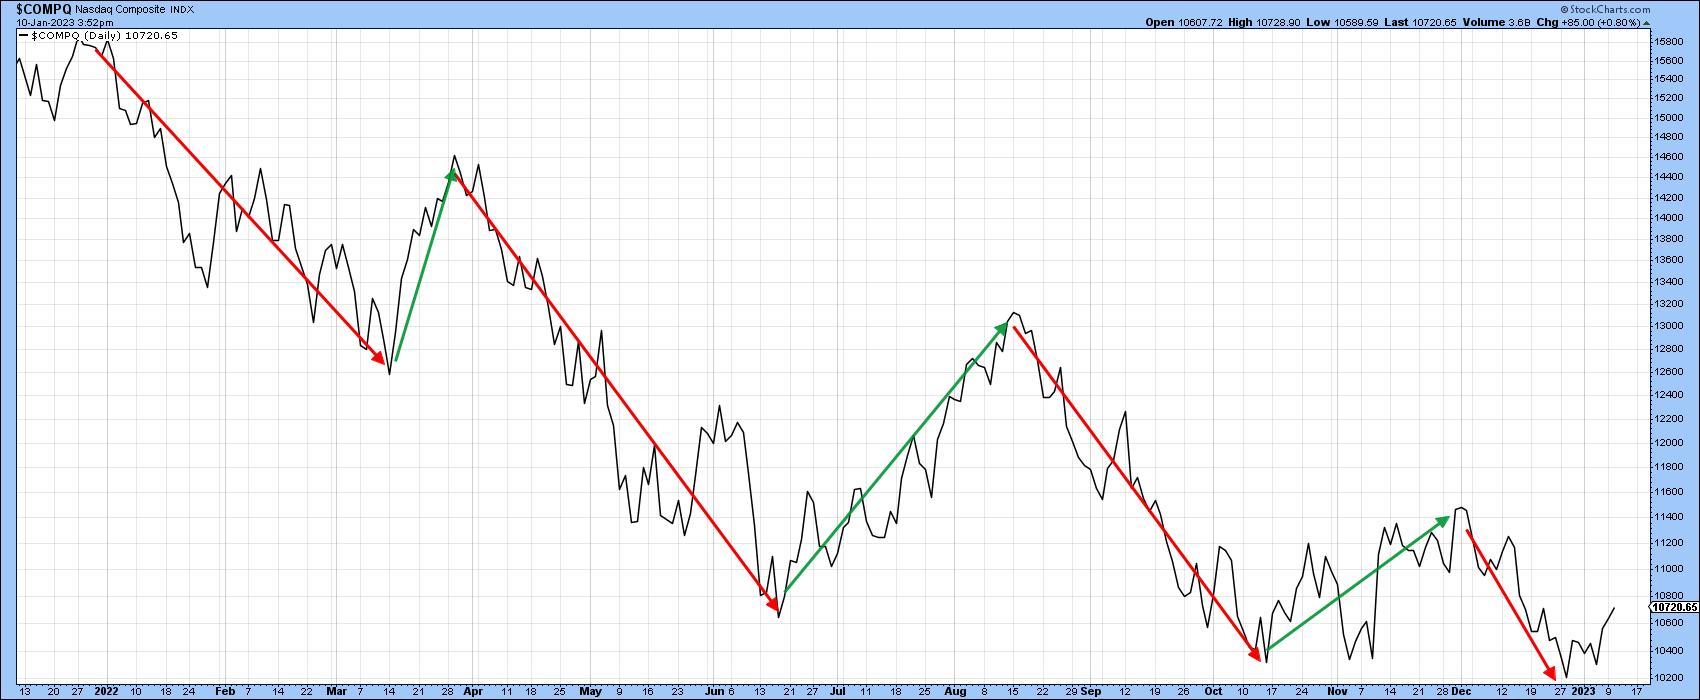Click the 13000 price axis label
Viewport: 1700px width, 700px height.
tap(1669, 326)
